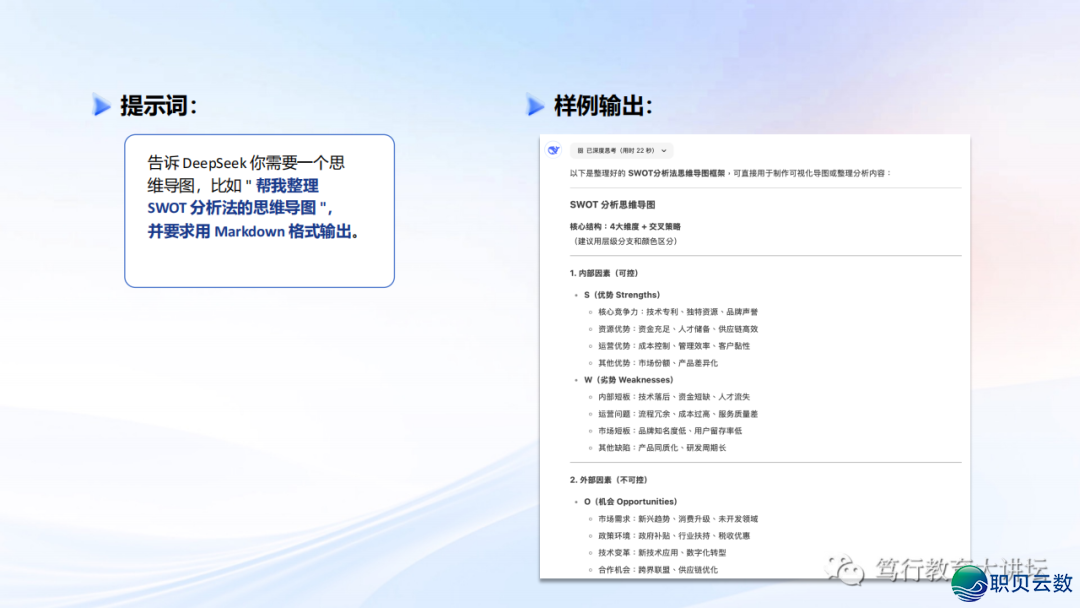
Task: Click the blue arrow beside 提示词 heading
Action: click(x=102, y=105)
